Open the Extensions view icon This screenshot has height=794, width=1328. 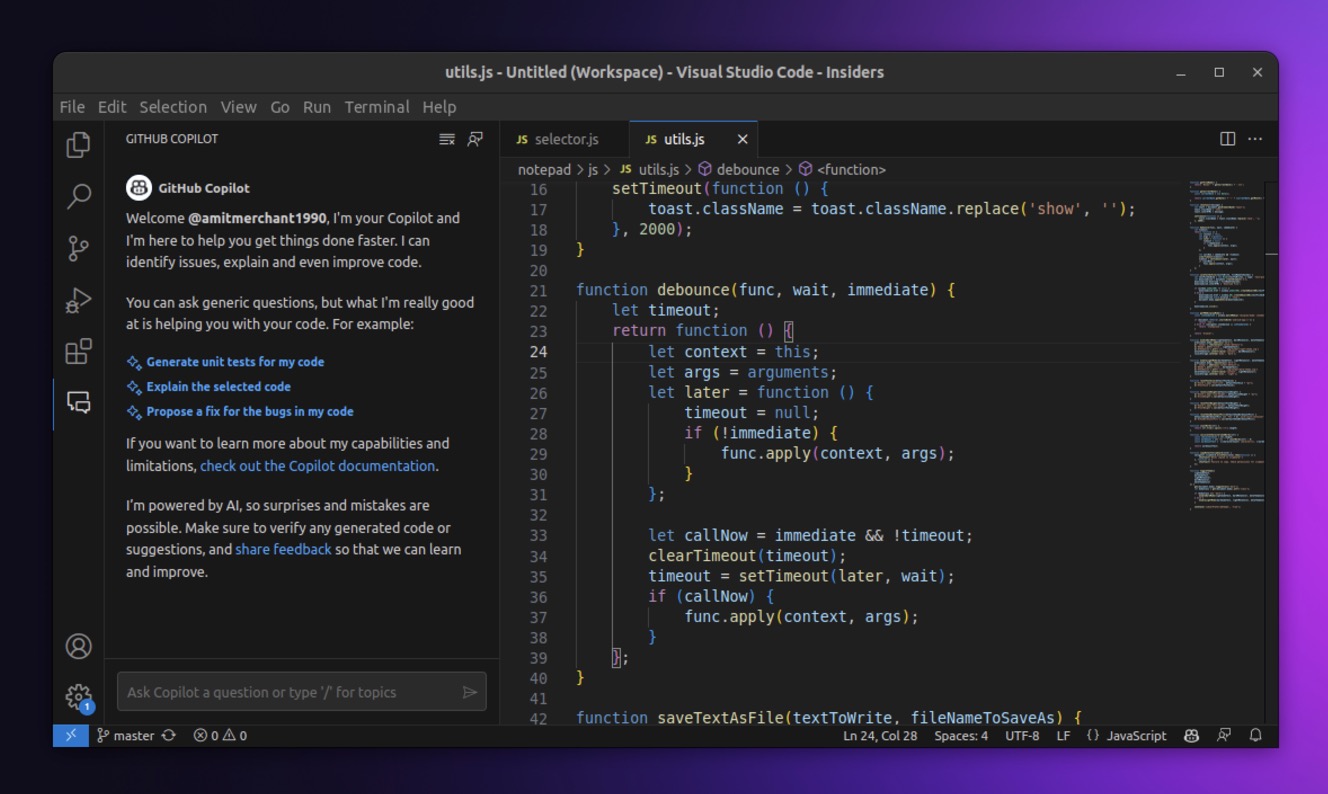point(78,352)
